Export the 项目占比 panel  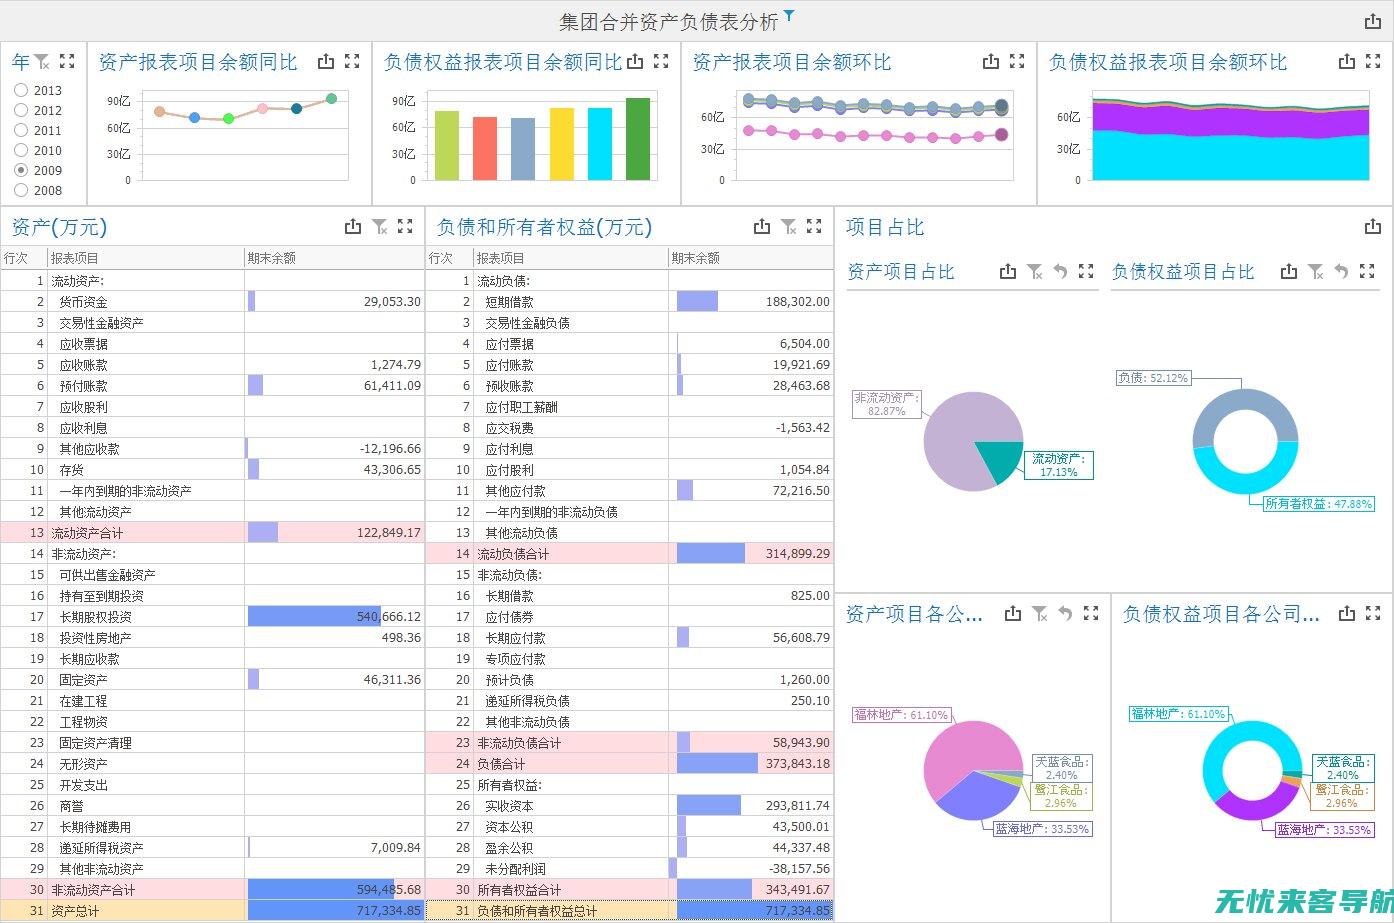coord(1373,227)
